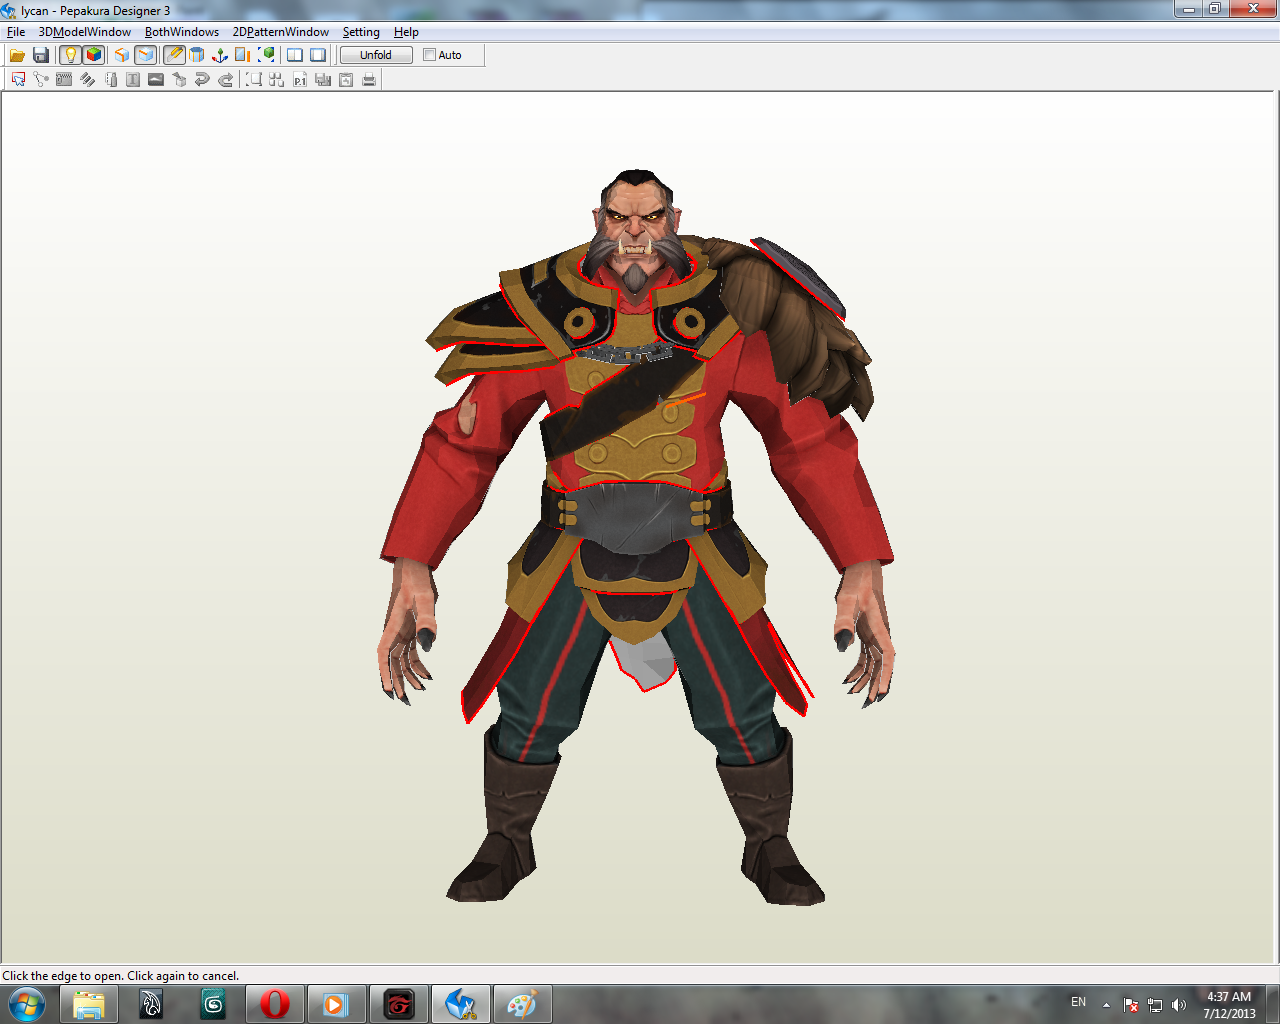The image size is (1280, 1024).
Task: Click the P.1 page number display icon
Action: click(299, 79)
